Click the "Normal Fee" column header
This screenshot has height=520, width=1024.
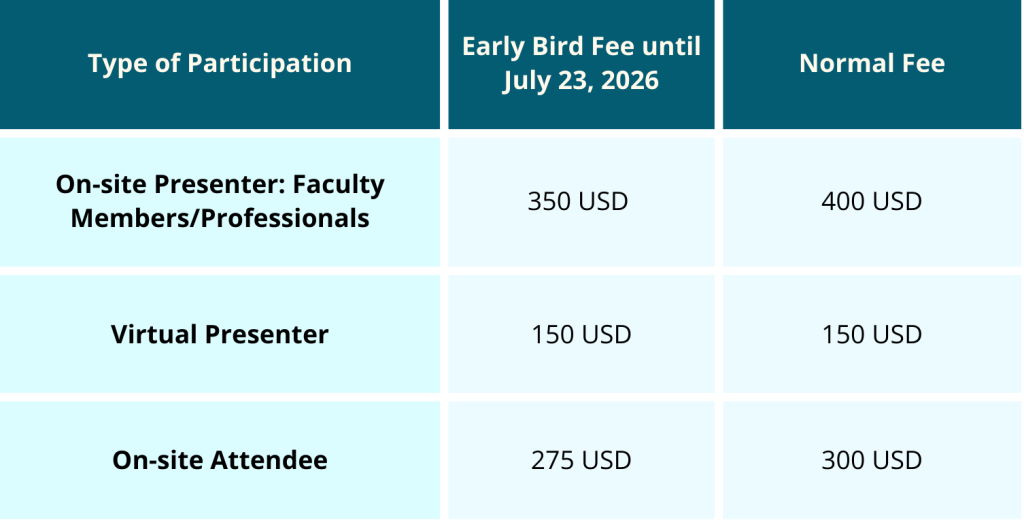tap(872, 64)
